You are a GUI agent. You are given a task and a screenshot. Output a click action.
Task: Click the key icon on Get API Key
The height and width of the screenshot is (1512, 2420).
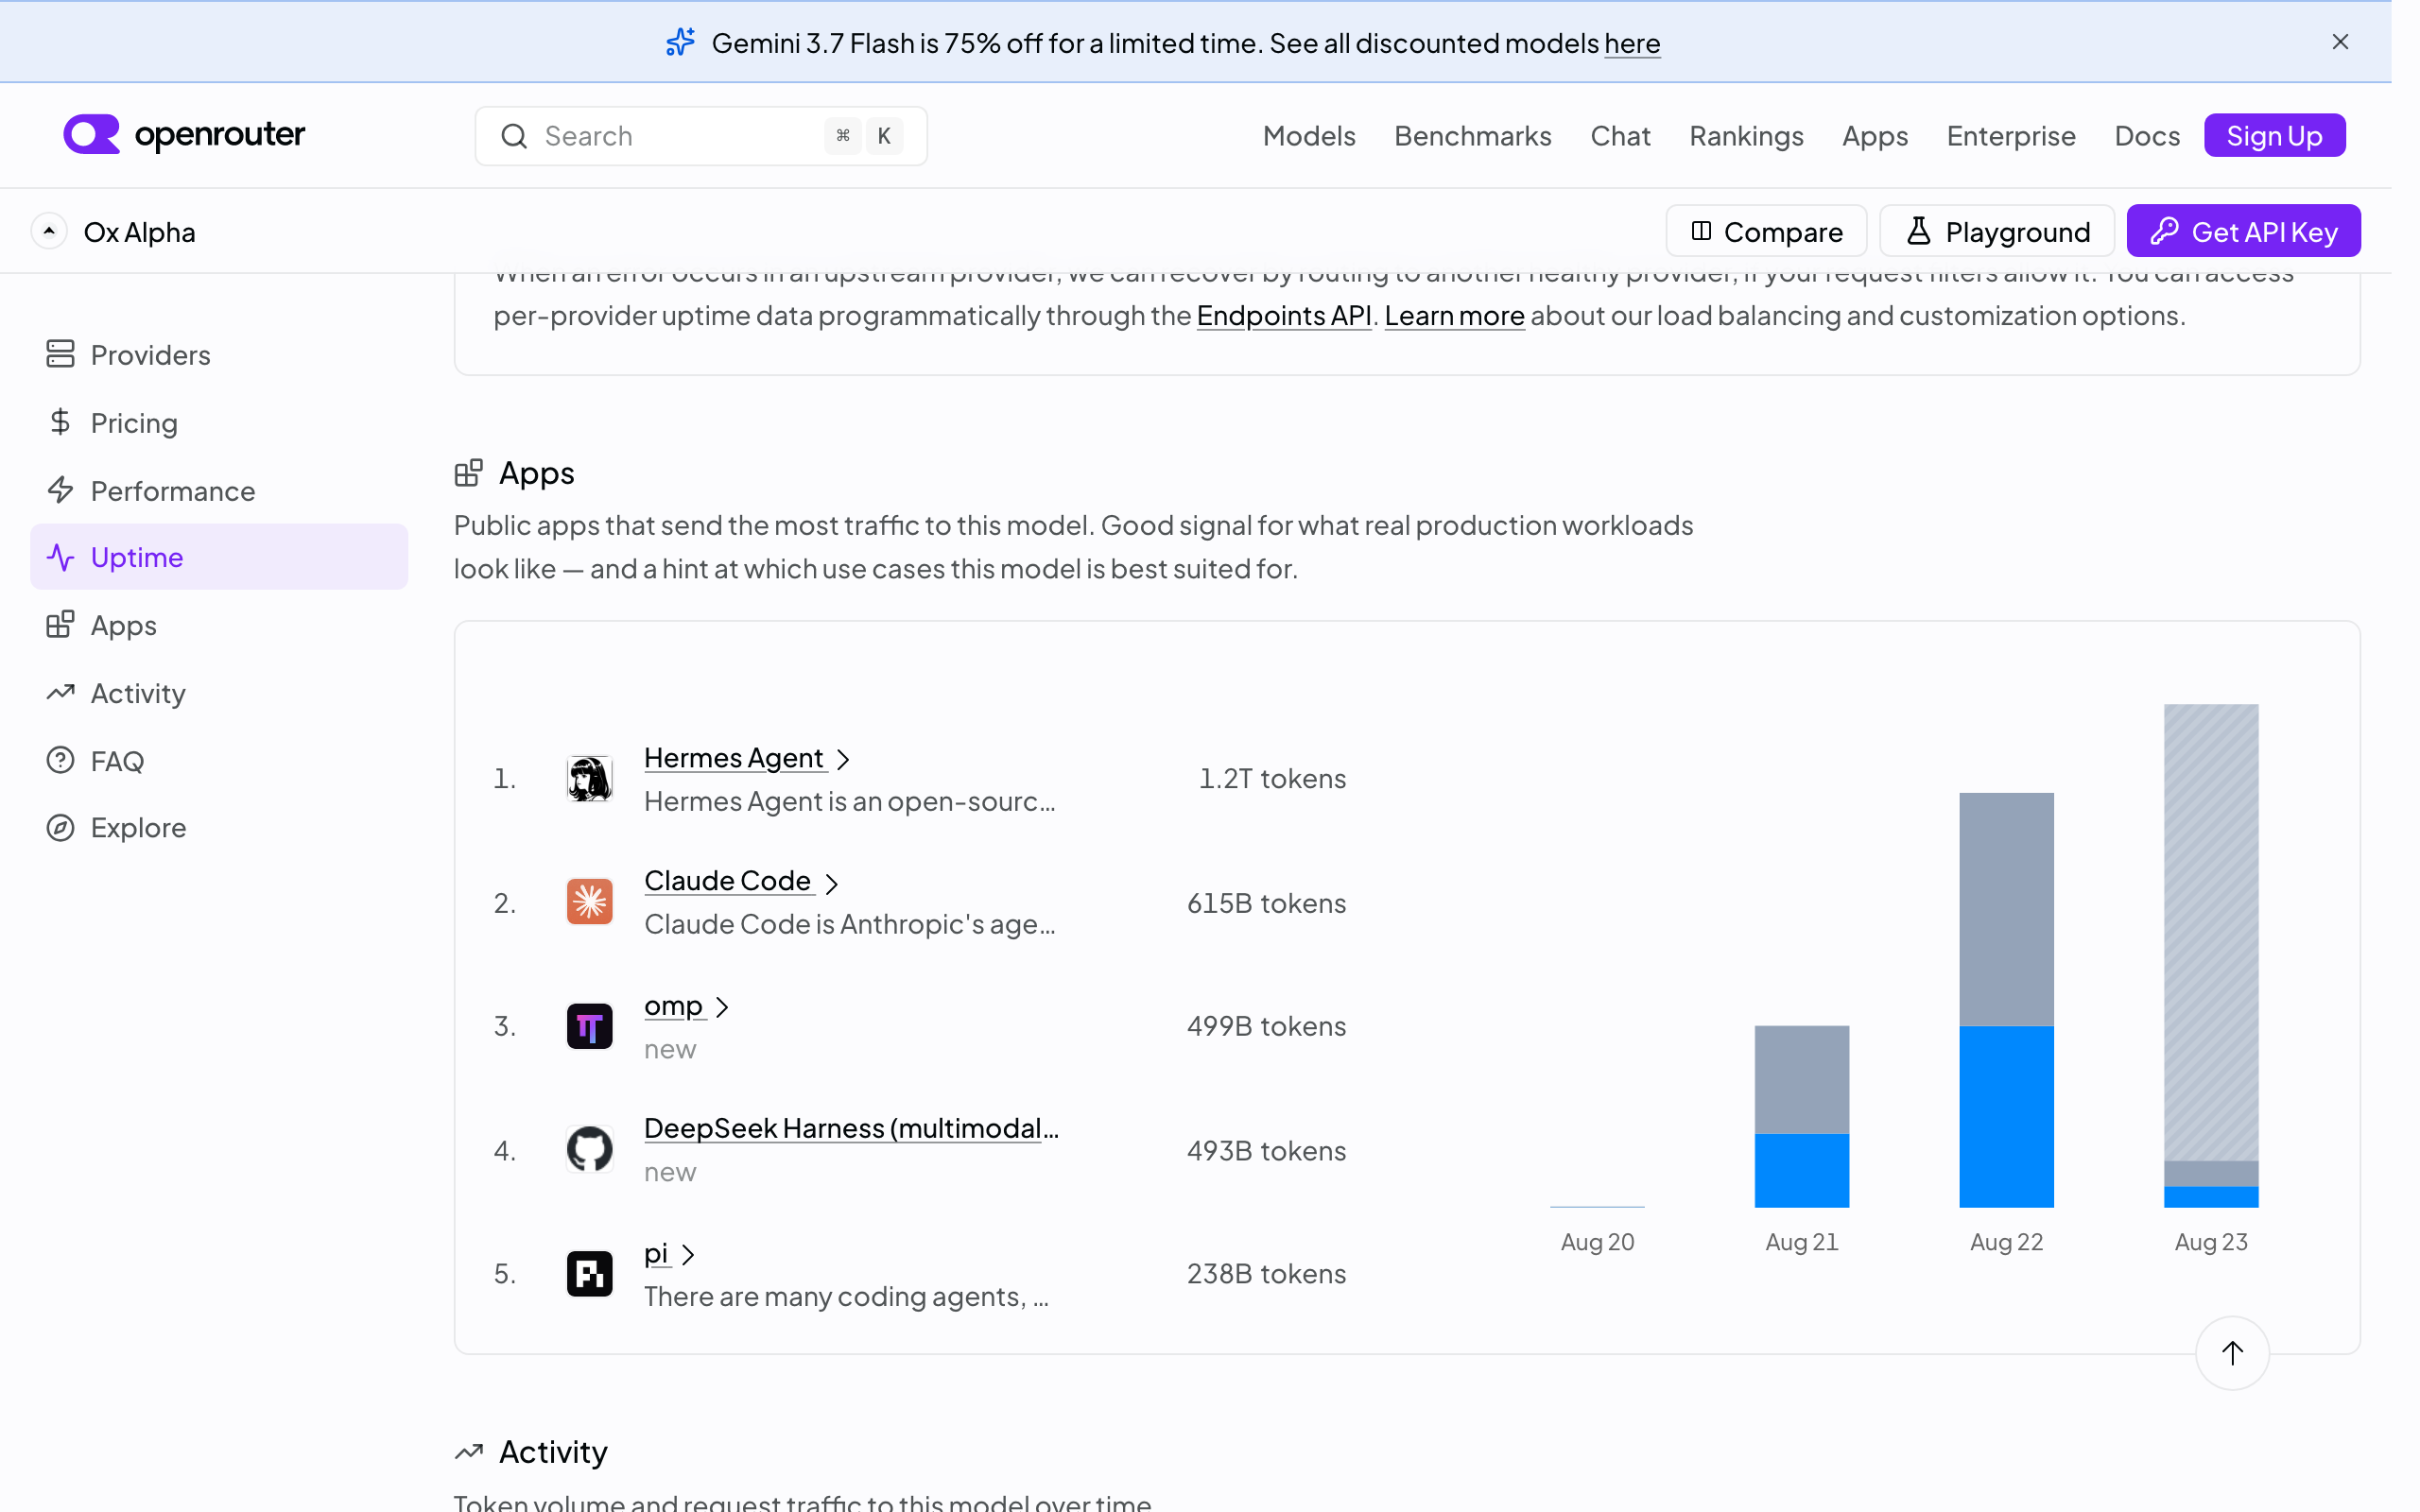pyautogui.click(x=2164, y=231)
